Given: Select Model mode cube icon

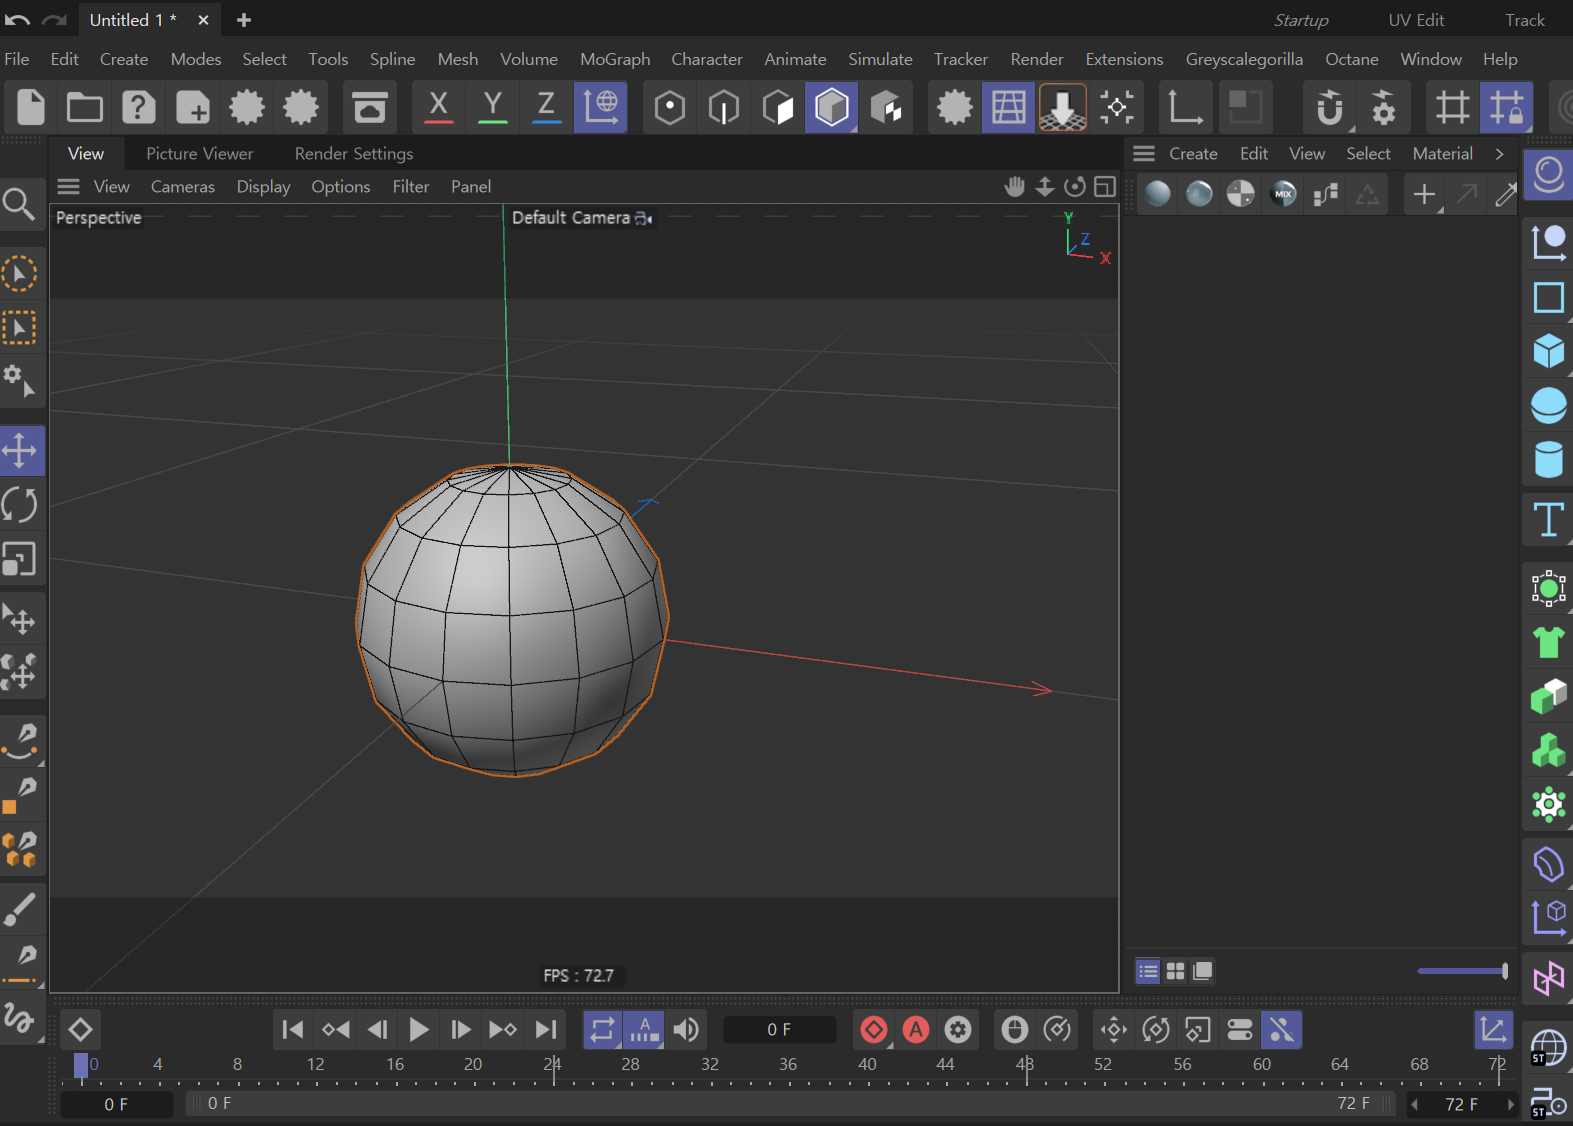Looking at the screenshot, I should tap(832, 107).
